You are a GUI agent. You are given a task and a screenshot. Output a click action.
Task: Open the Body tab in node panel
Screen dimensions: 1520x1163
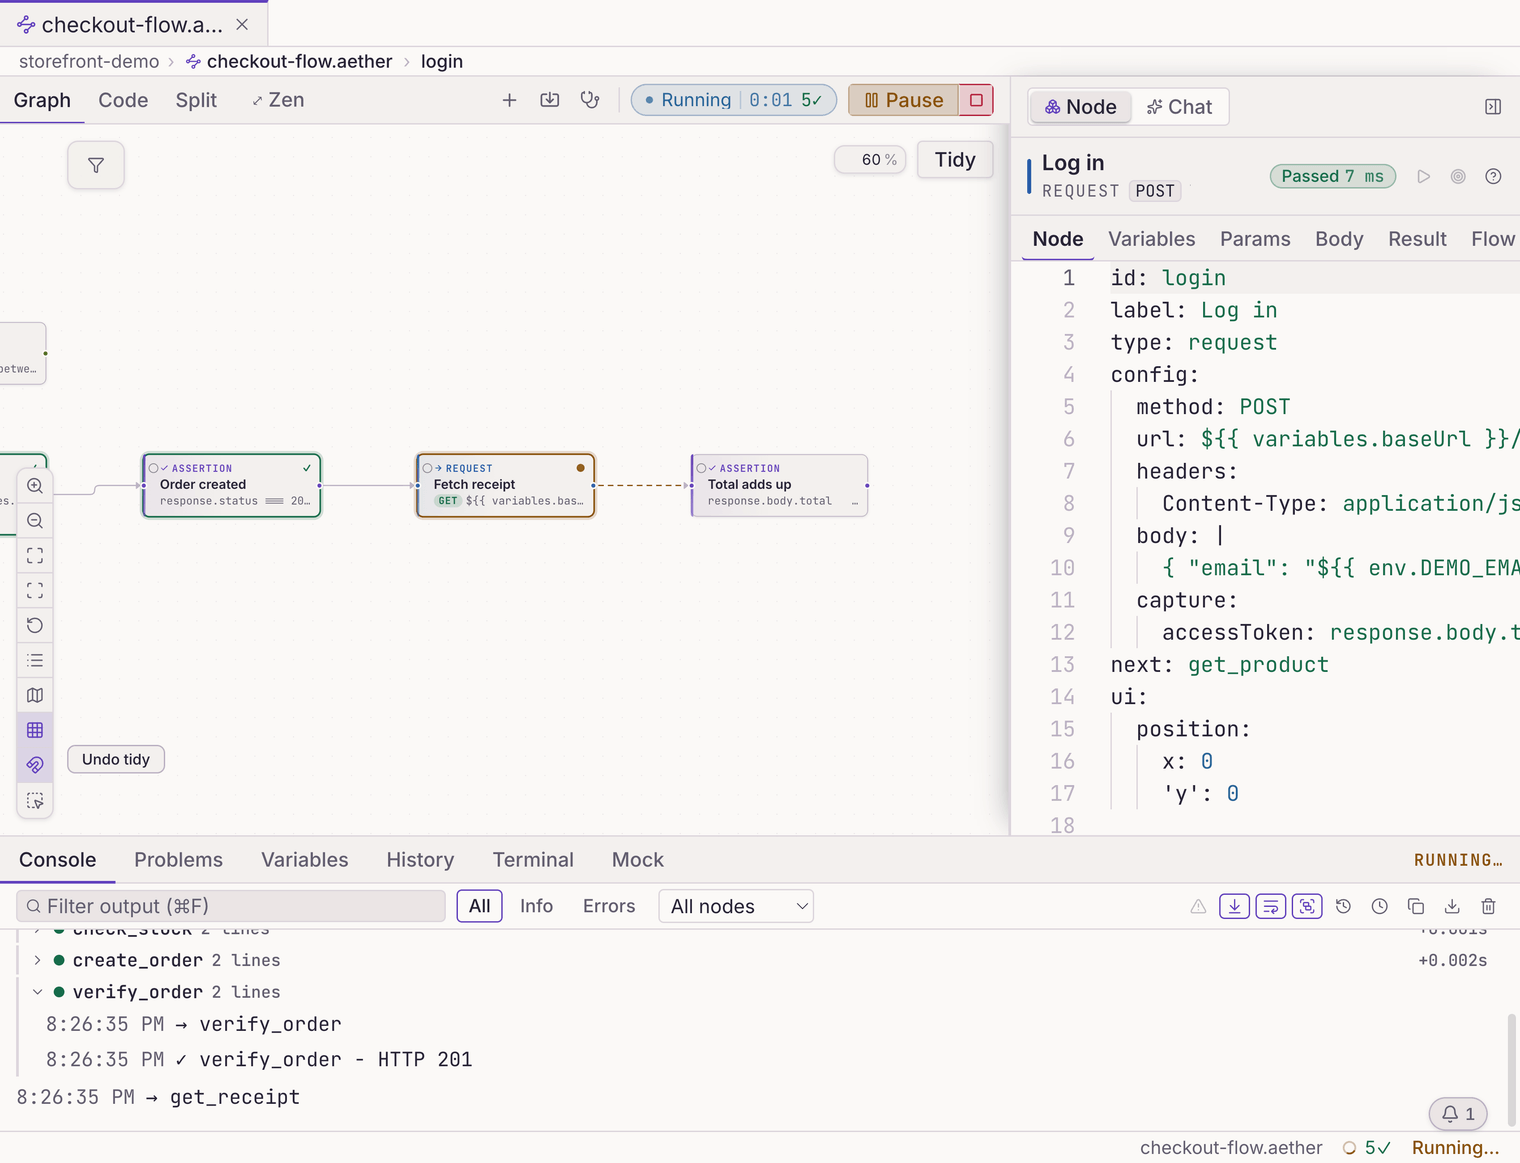1339,239
